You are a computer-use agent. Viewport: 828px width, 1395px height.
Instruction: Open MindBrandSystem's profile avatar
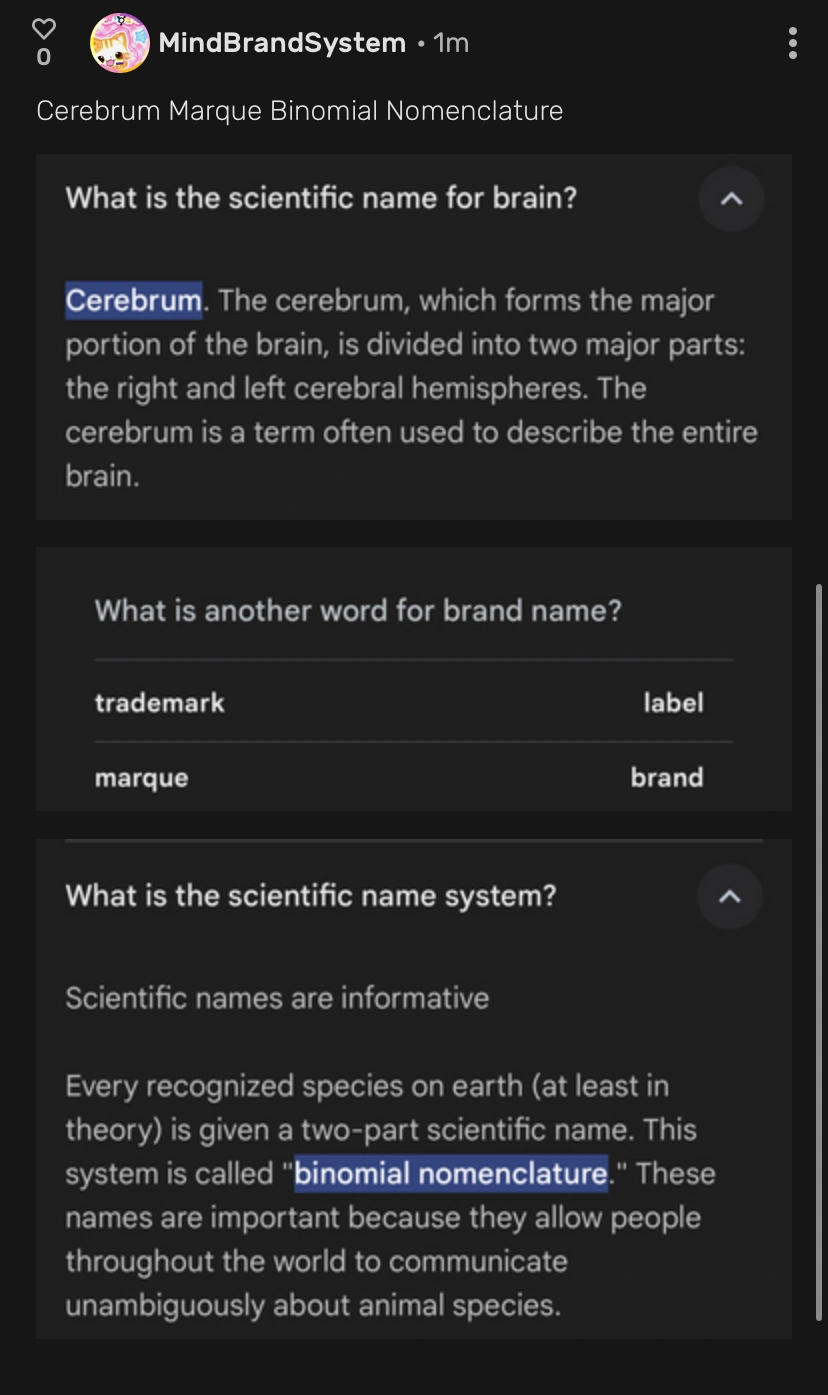point(120,43)
